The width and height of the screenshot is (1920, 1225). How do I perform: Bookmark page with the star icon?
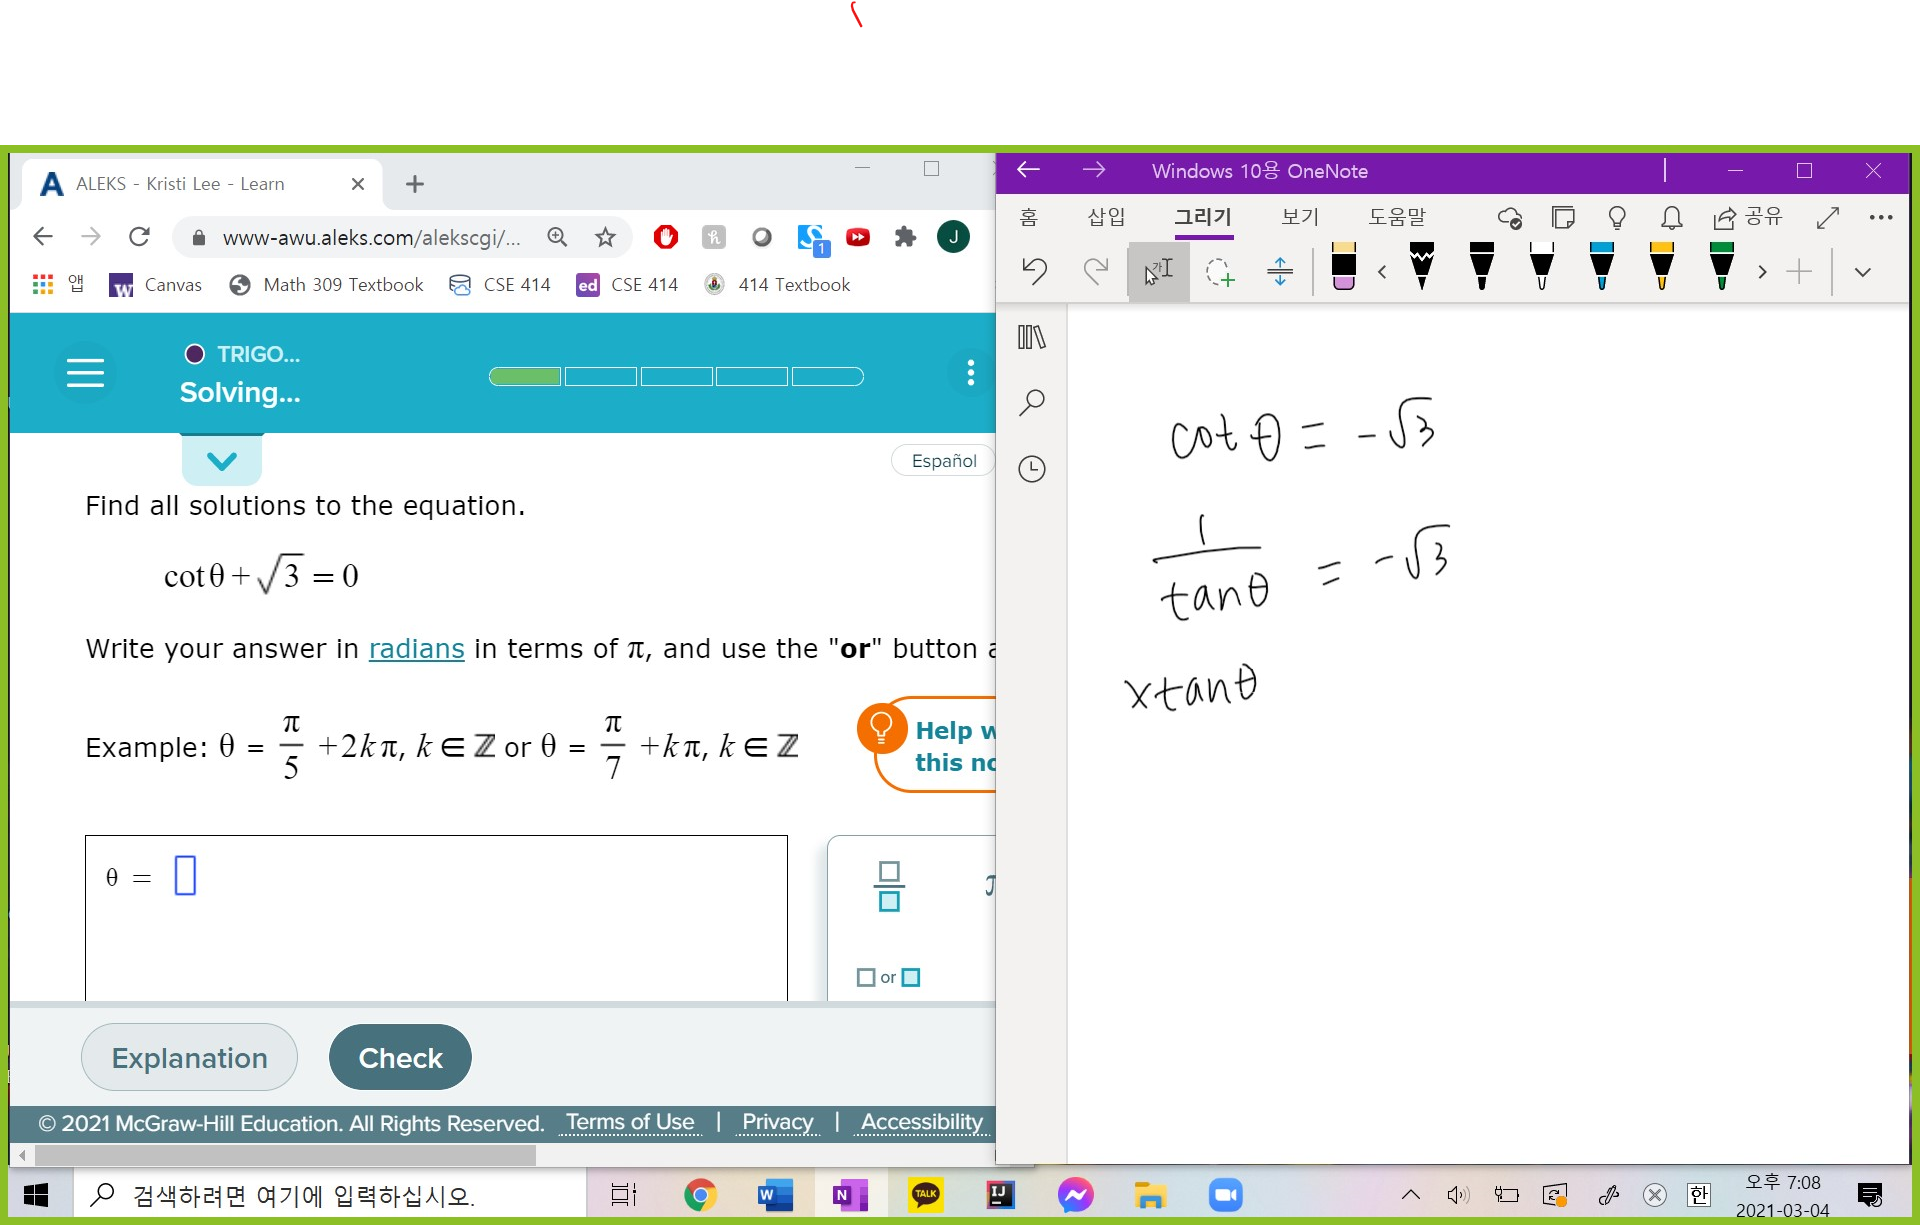pos(605,237)
